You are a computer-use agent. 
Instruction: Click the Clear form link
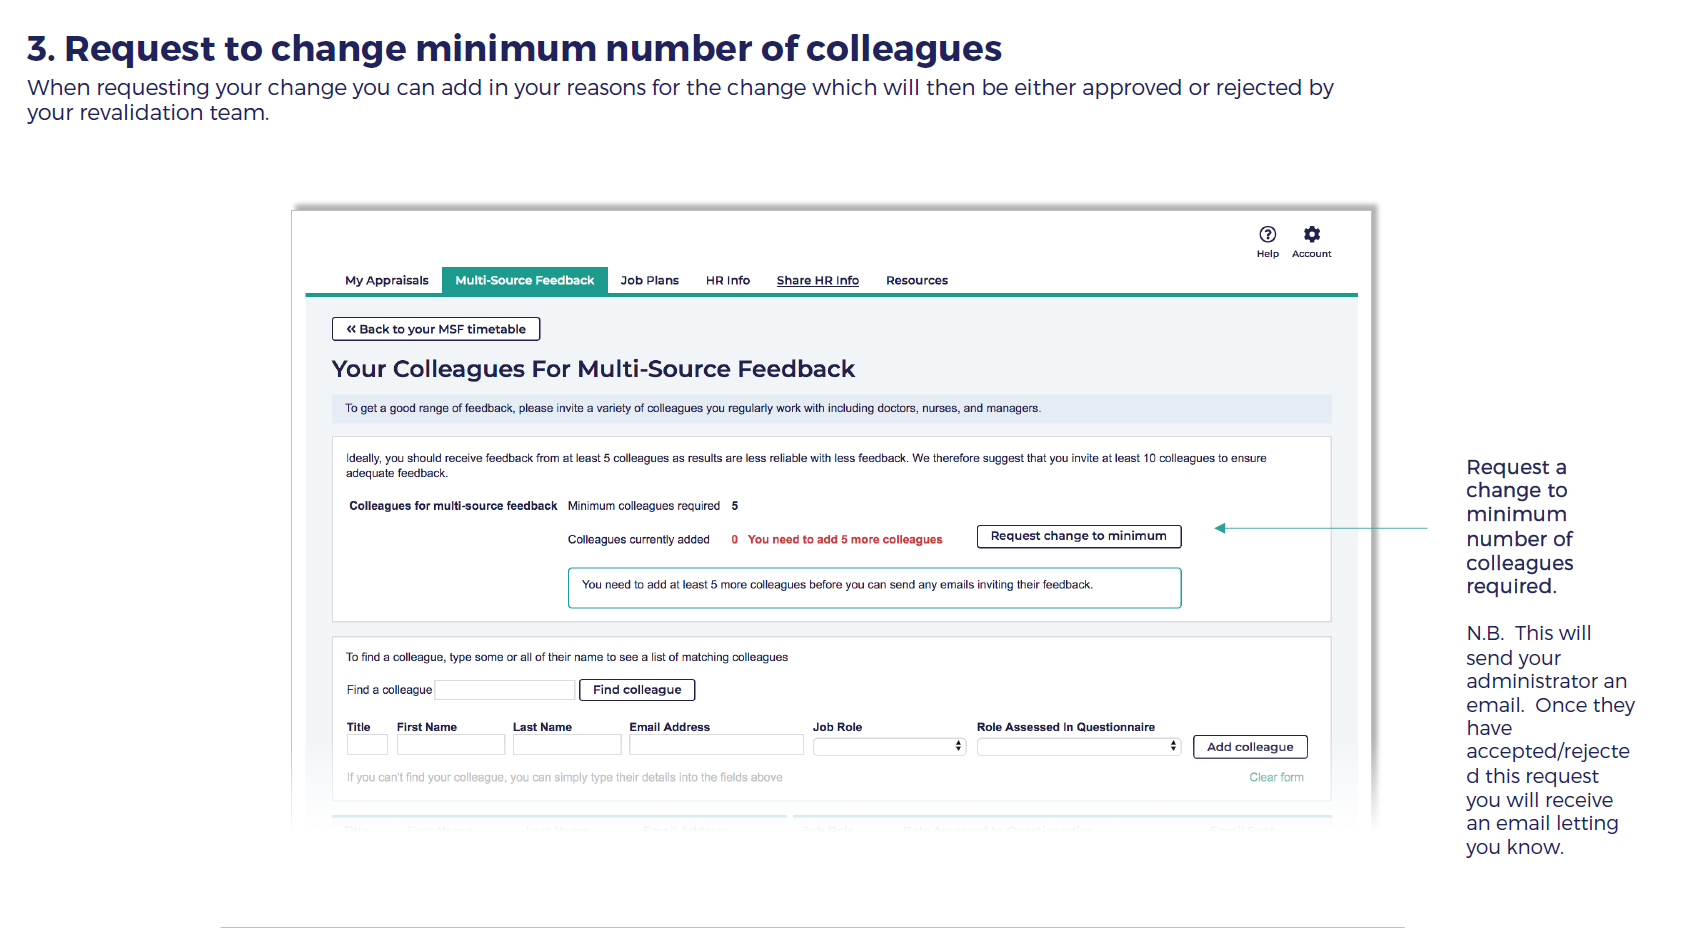[x=1275, y=778]
